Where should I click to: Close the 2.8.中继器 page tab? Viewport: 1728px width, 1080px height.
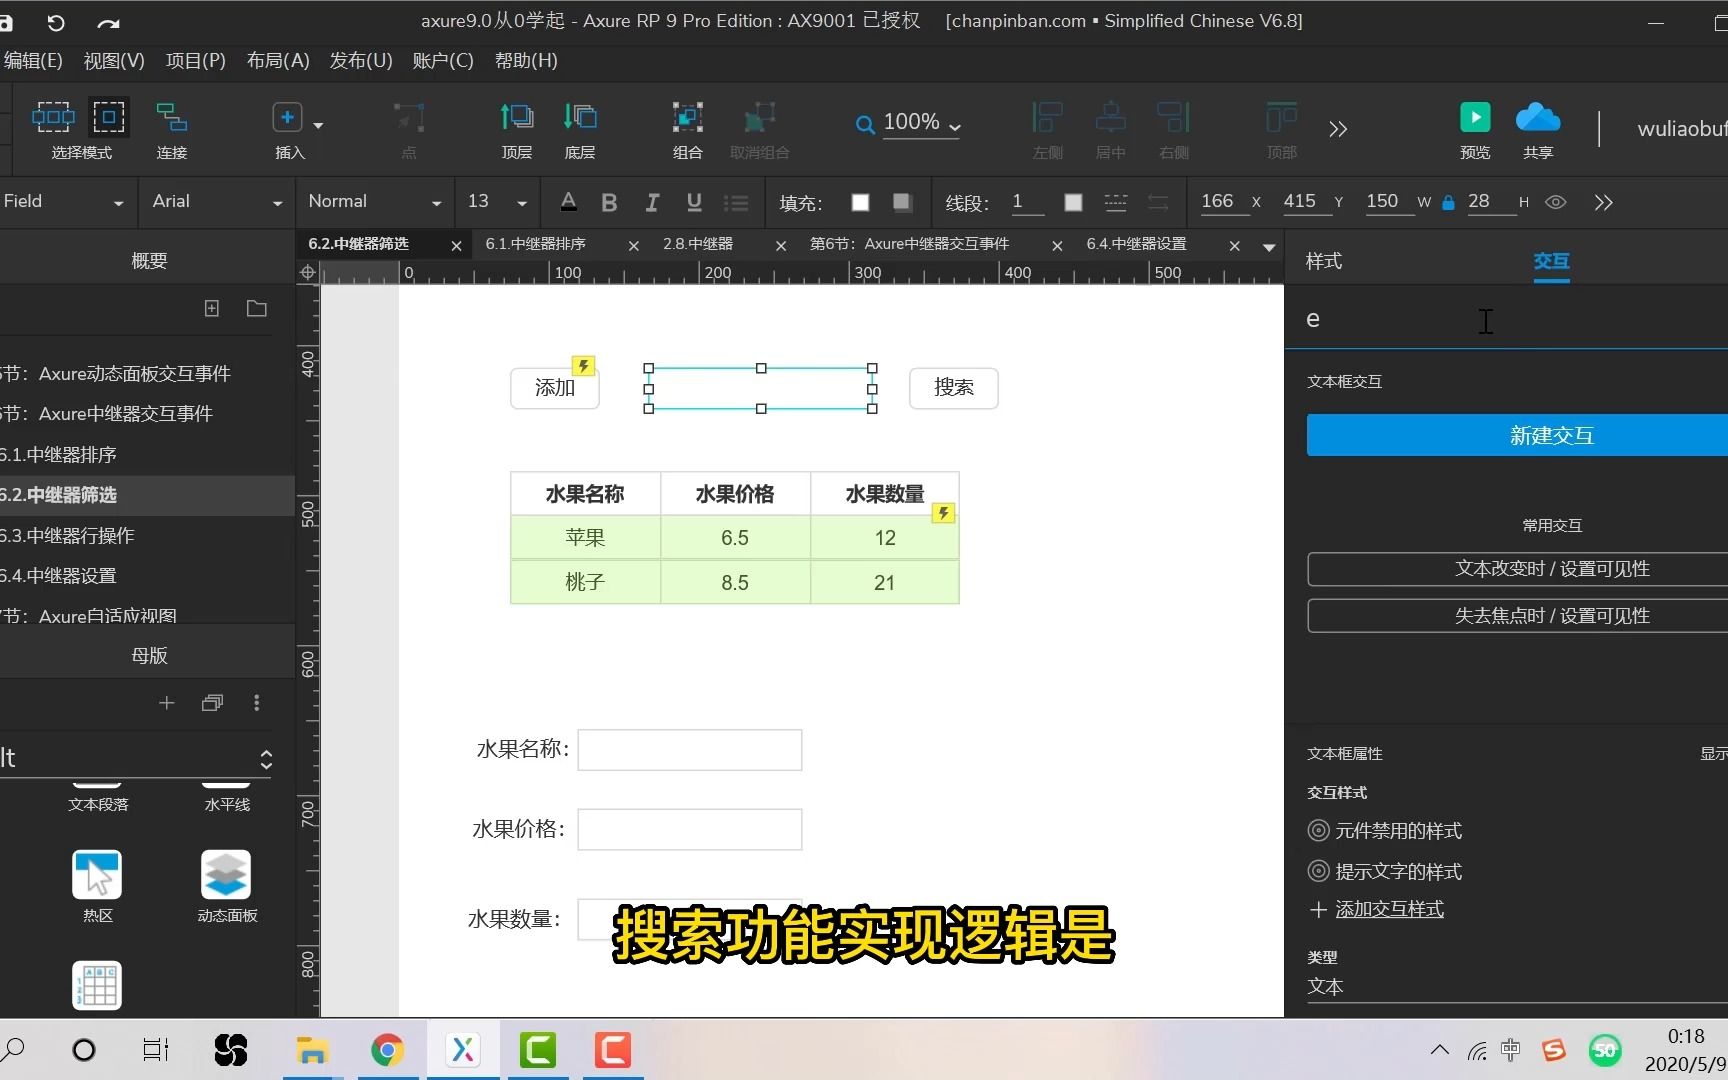(781, 246)
